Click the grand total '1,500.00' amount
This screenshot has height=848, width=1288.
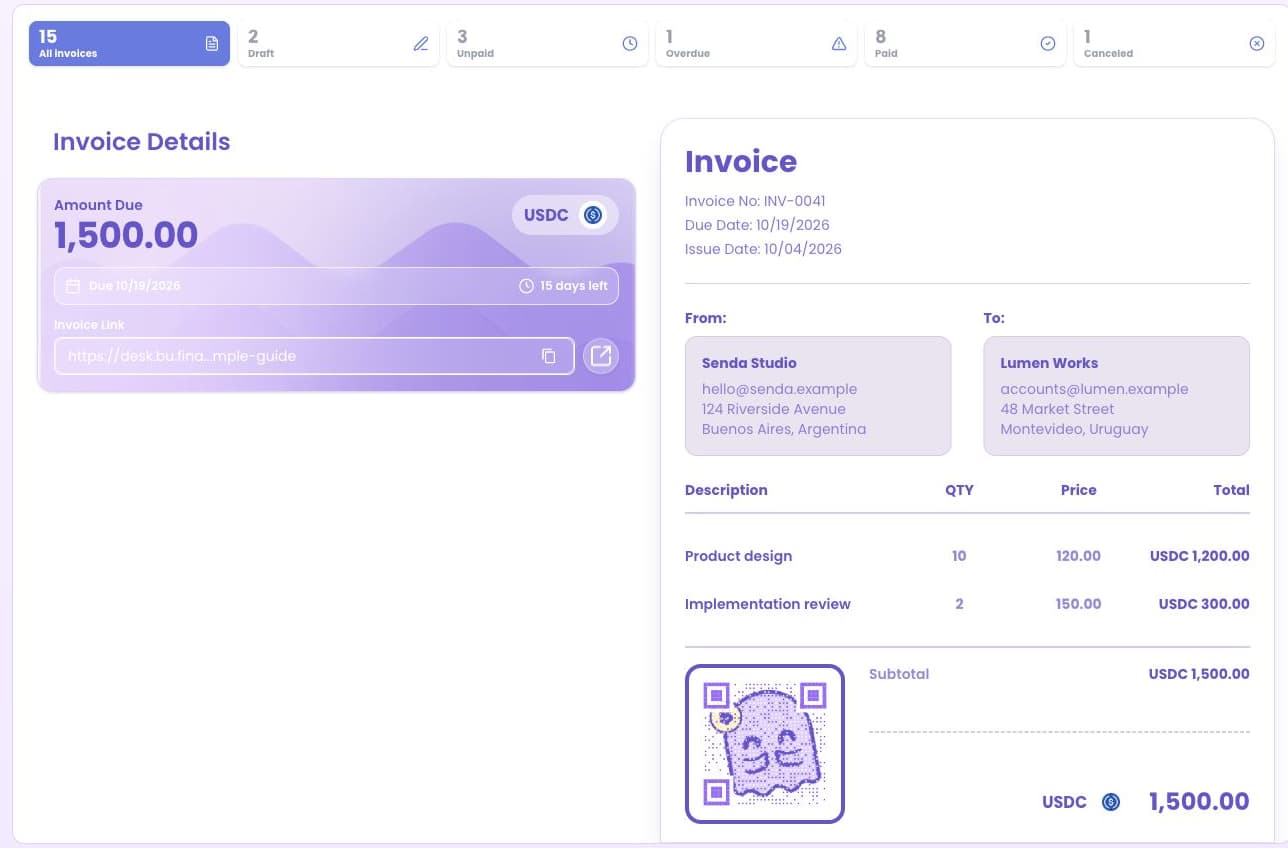pyautogui.click(x=1199, y=802)
